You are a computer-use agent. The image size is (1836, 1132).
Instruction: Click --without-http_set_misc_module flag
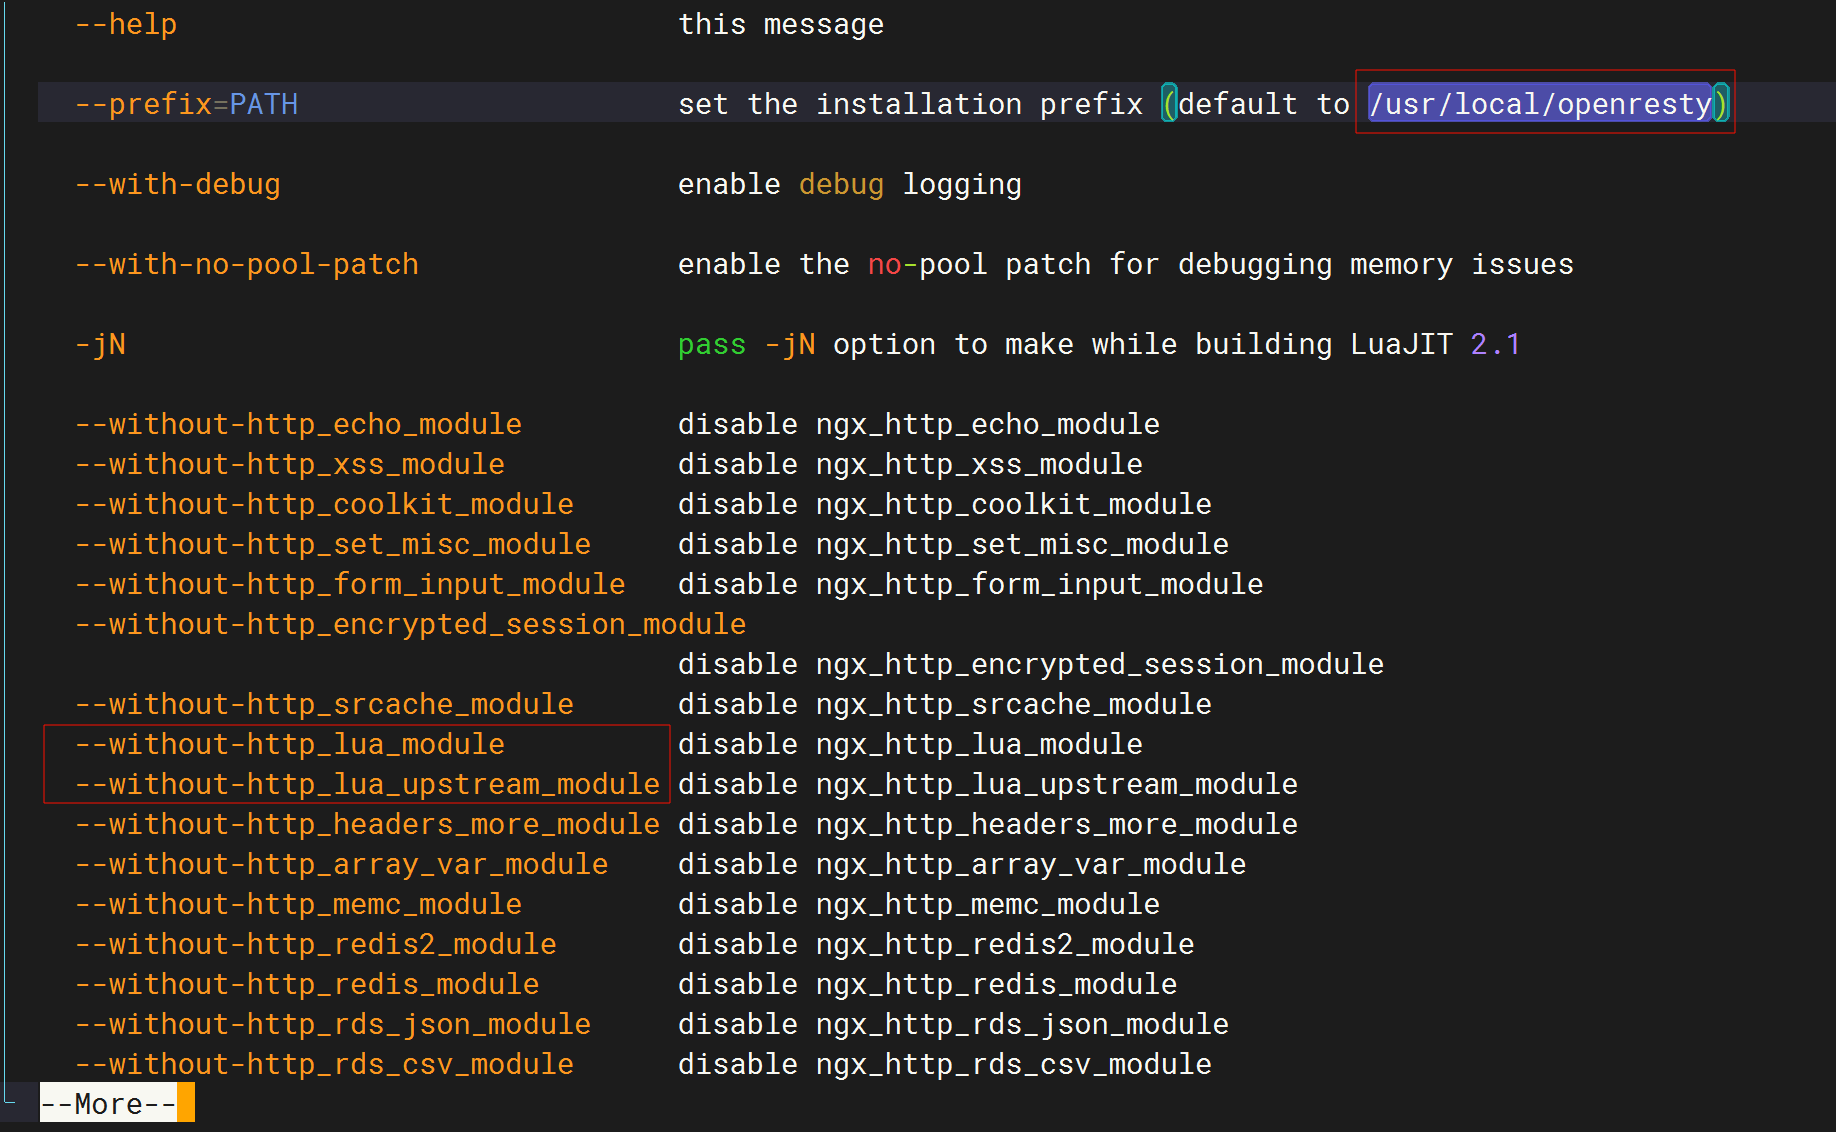point(333,544)
